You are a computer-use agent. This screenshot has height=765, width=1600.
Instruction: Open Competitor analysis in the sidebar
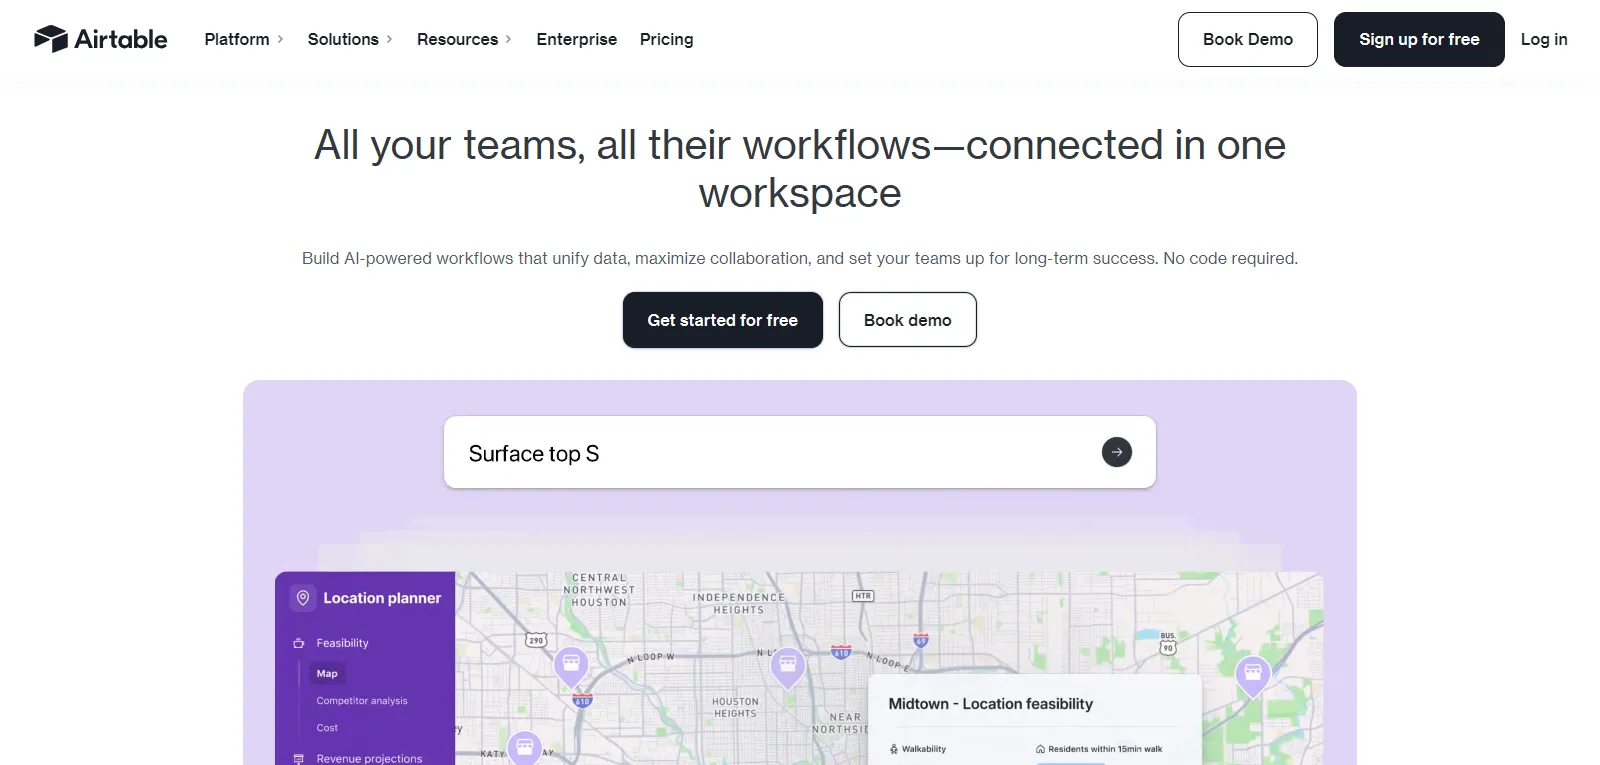[362, 701]
